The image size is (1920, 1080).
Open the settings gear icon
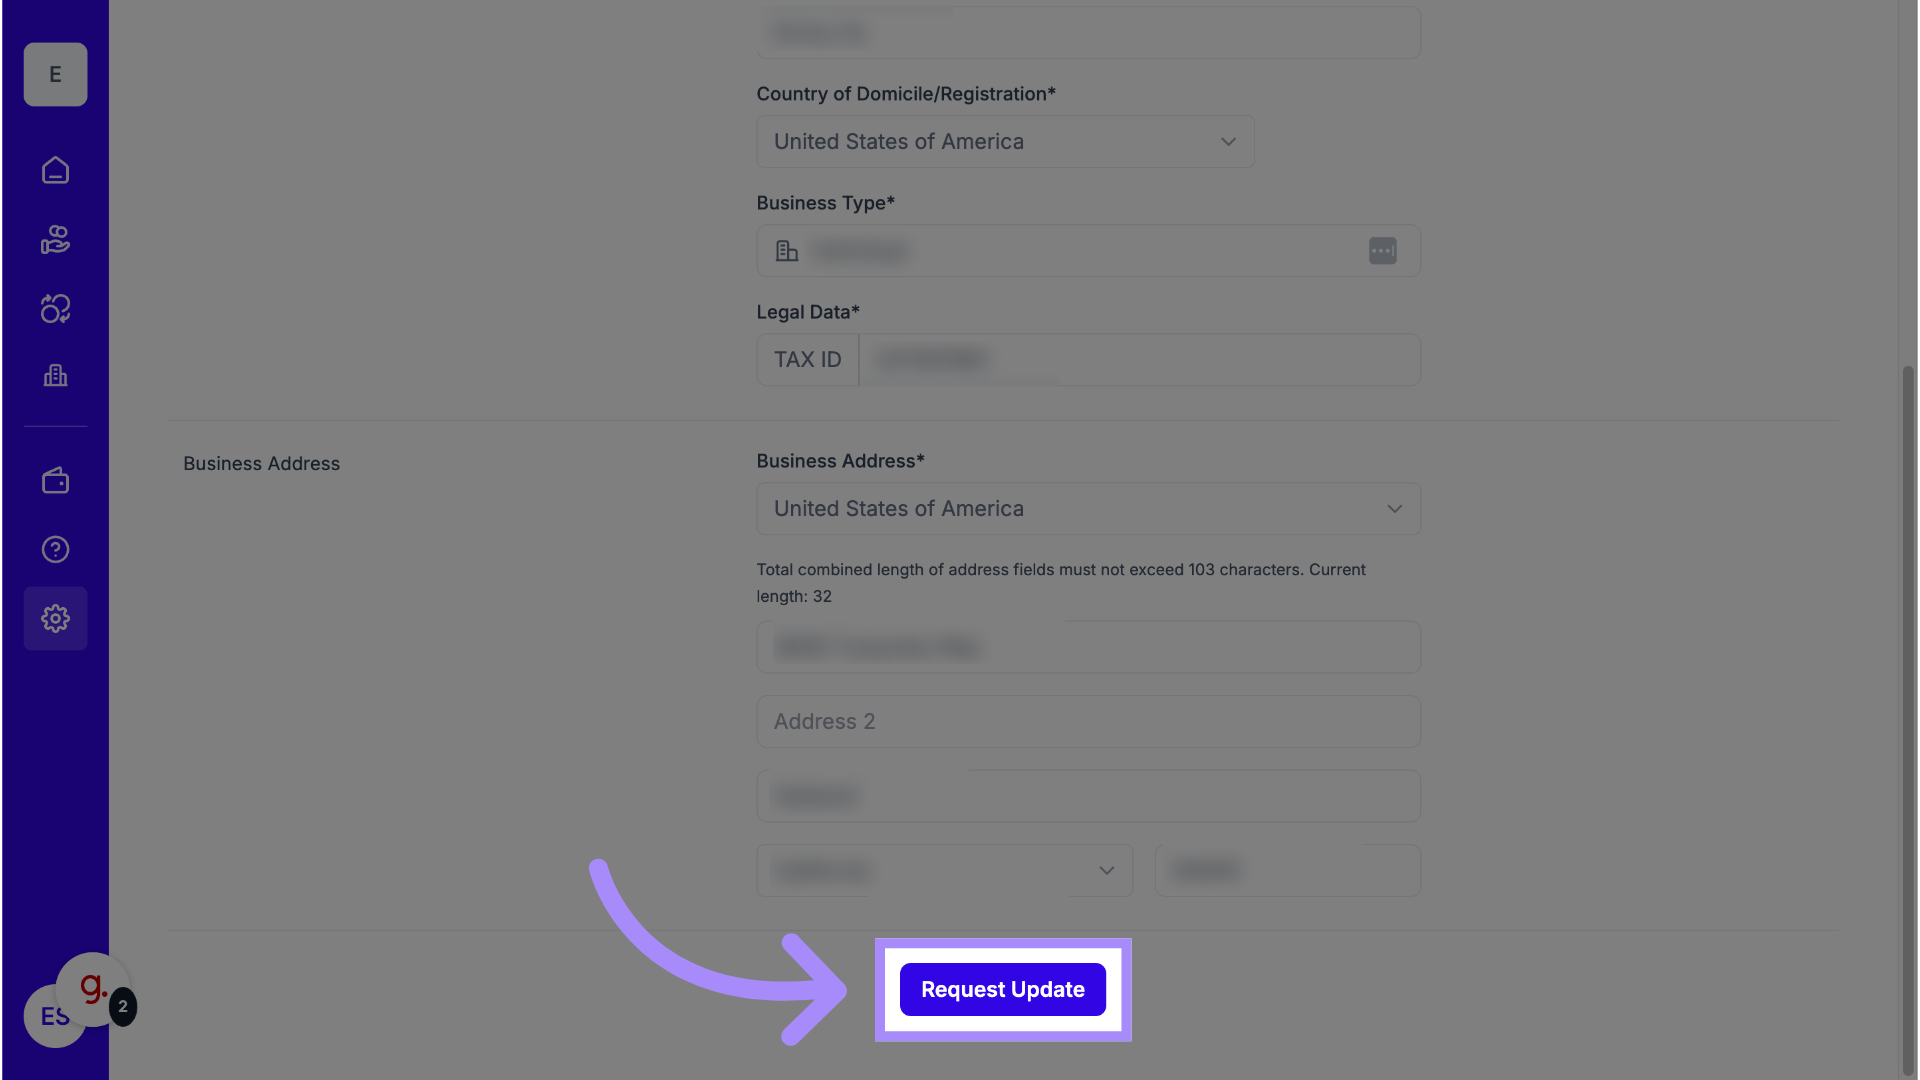[x=55, y=618]
